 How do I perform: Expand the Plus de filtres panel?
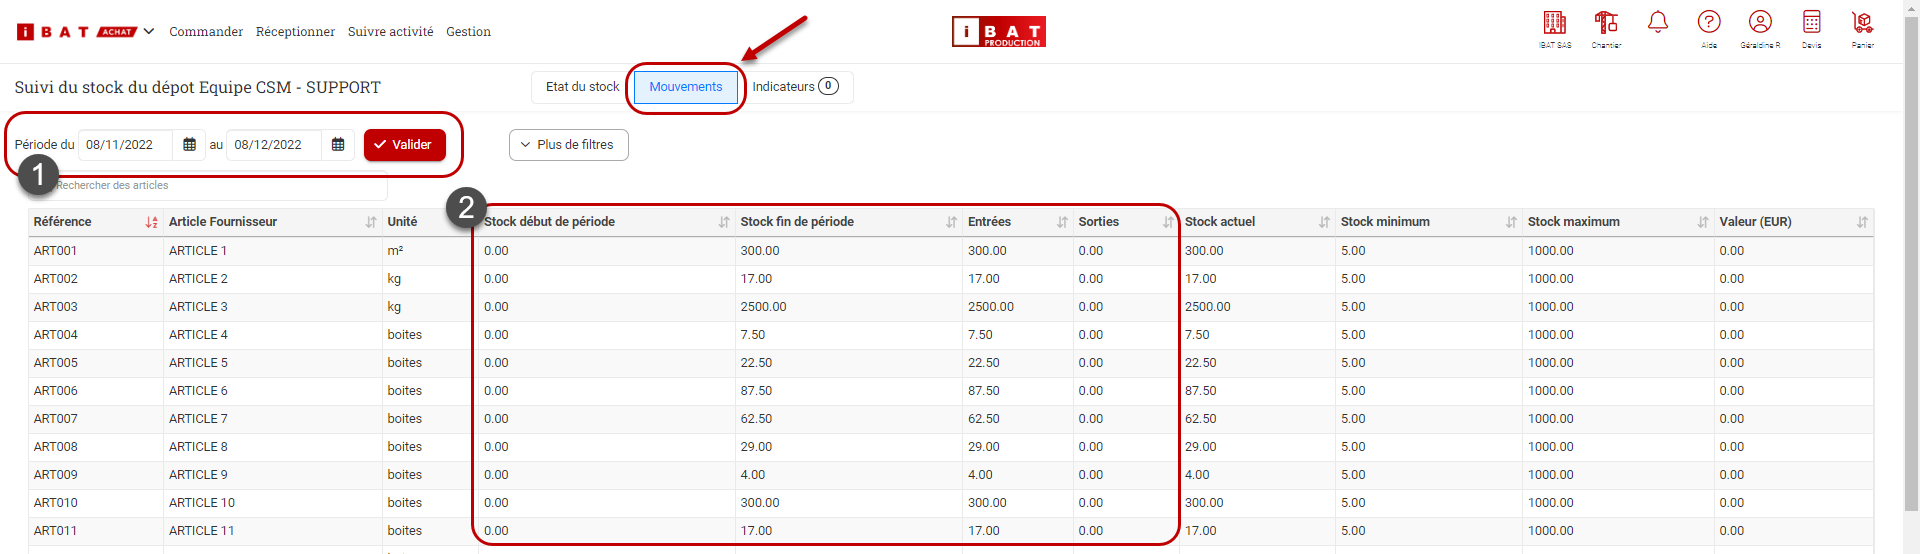(x=568, y=145)
